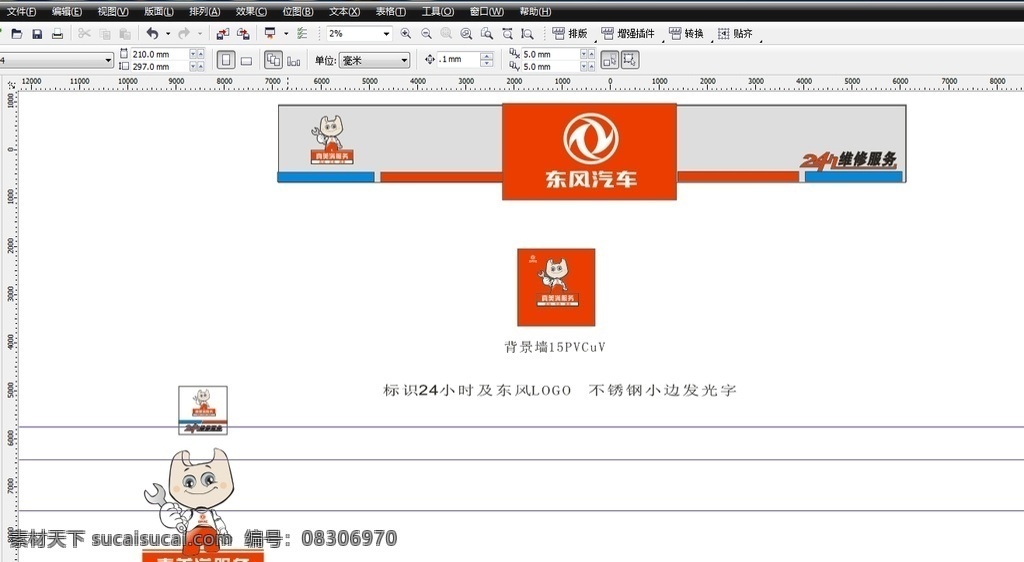Click the page height 297.0 mm field
1024x562 pixels.
click(x=160, y=67)
